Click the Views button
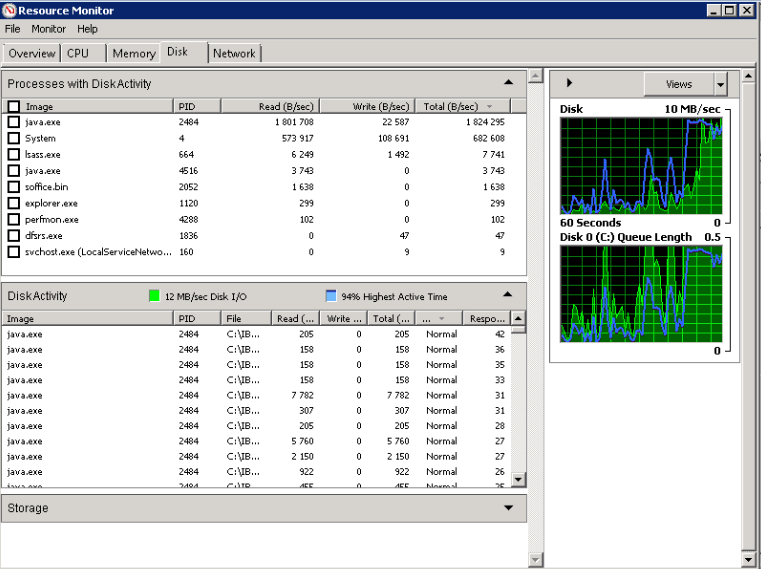 [x=679, y=84]
